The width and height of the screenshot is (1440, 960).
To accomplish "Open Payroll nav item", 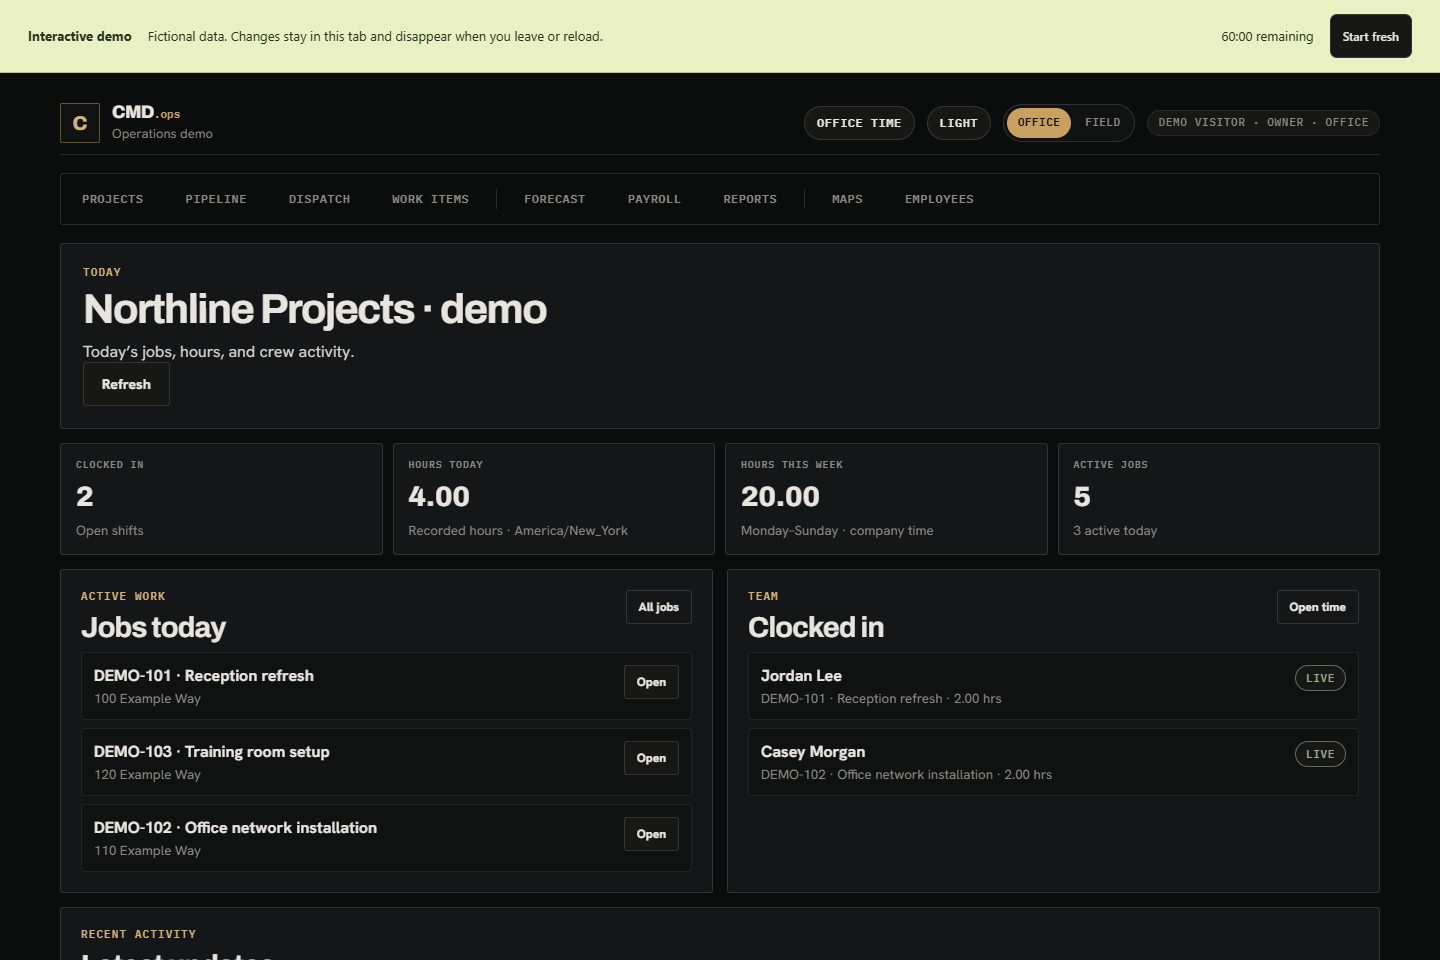I will [654, 199].
